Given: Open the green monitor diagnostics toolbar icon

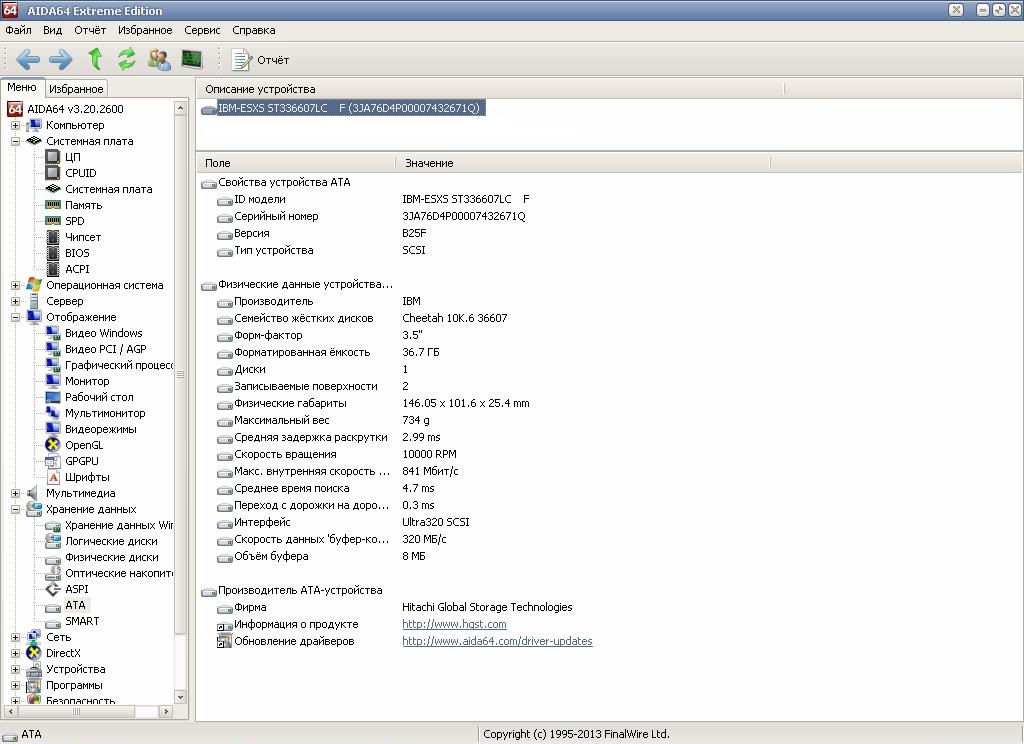Looking at the screenshot, I should [192, 59].
